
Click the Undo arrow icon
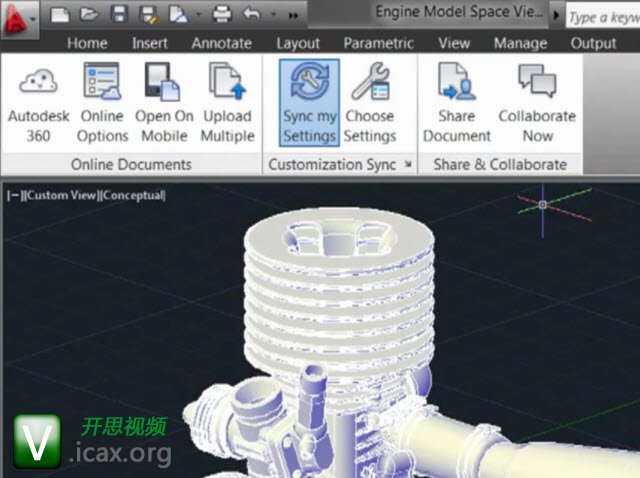(252, 15)
